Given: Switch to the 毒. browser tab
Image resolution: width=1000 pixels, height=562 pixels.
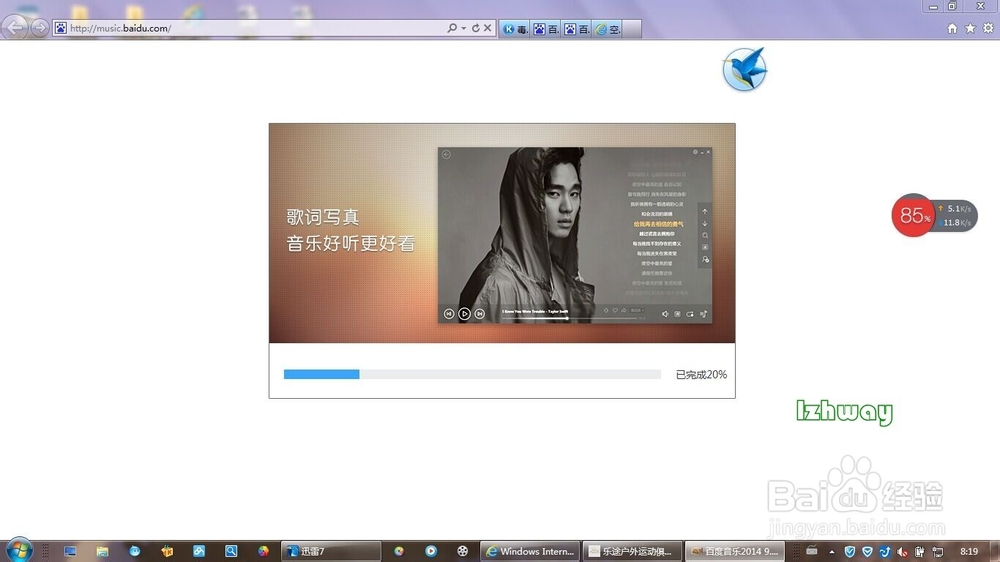Looking at the screenshot, I should pyautogui.click(x=515, y=29).
